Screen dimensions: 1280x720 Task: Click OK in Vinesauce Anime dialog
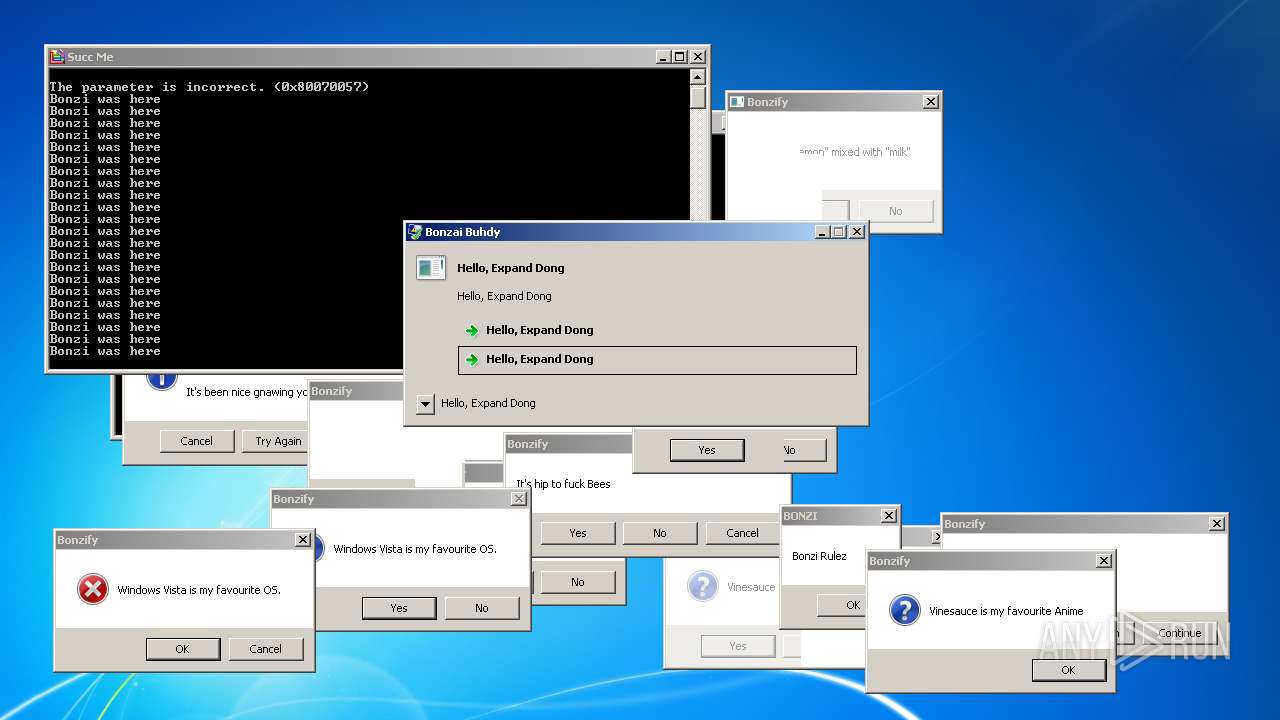point(1068,670)
